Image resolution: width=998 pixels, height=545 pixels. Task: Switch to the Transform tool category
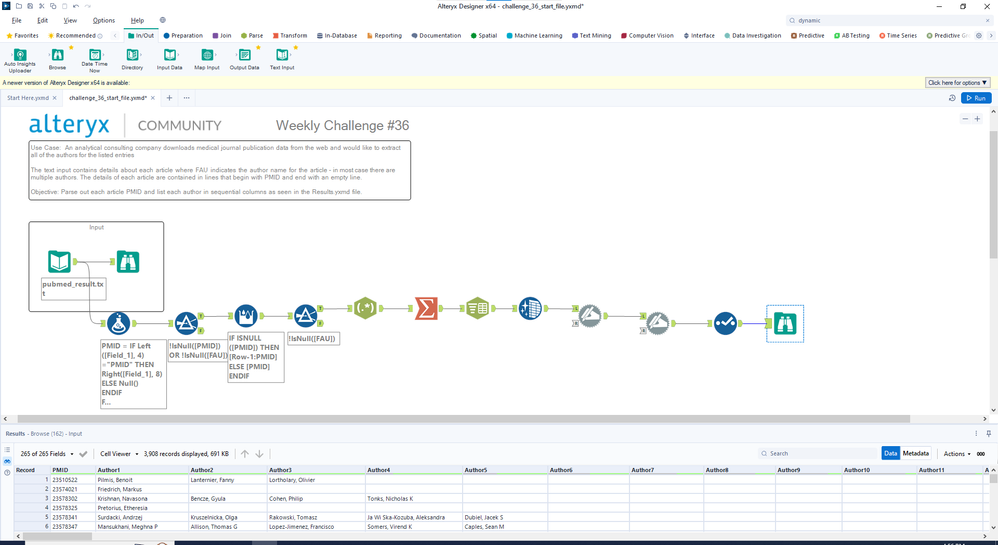290,36
